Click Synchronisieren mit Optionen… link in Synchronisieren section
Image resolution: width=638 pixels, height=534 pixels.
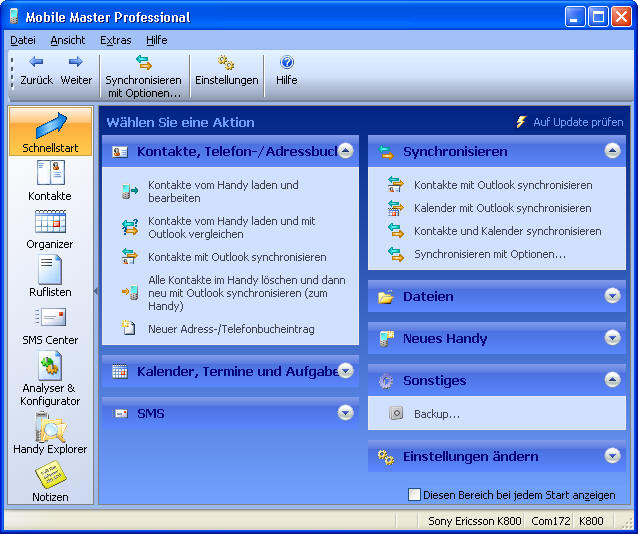coord(490,254)
